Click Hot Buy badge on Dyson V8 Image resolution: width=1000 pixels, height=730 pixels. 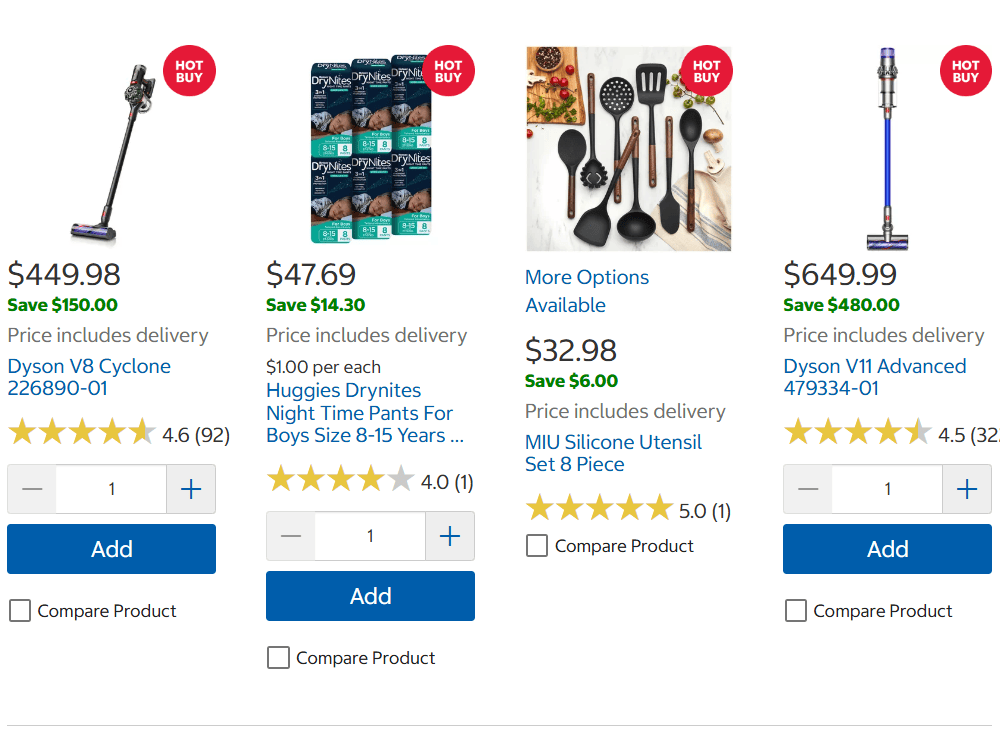[x=189, y=71]
